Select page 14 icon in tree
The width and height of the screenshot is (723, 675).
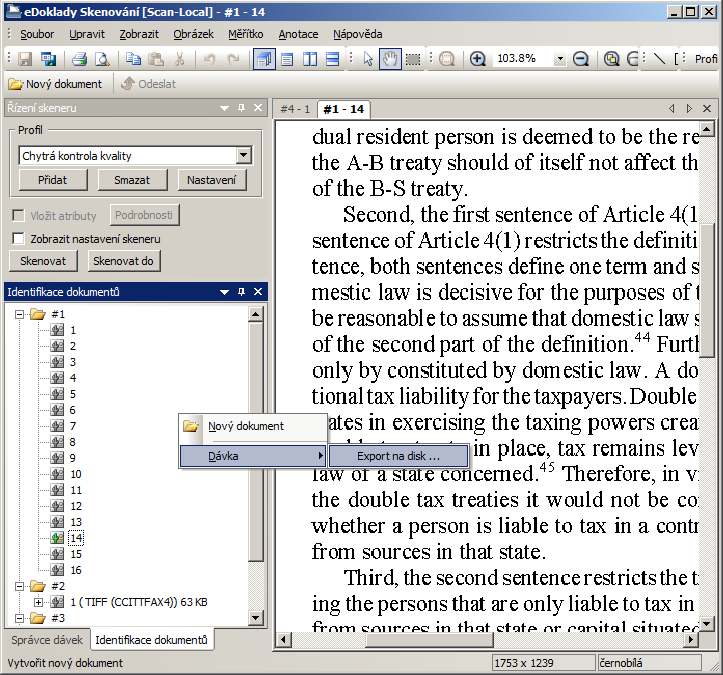click(x=57, y=538)
